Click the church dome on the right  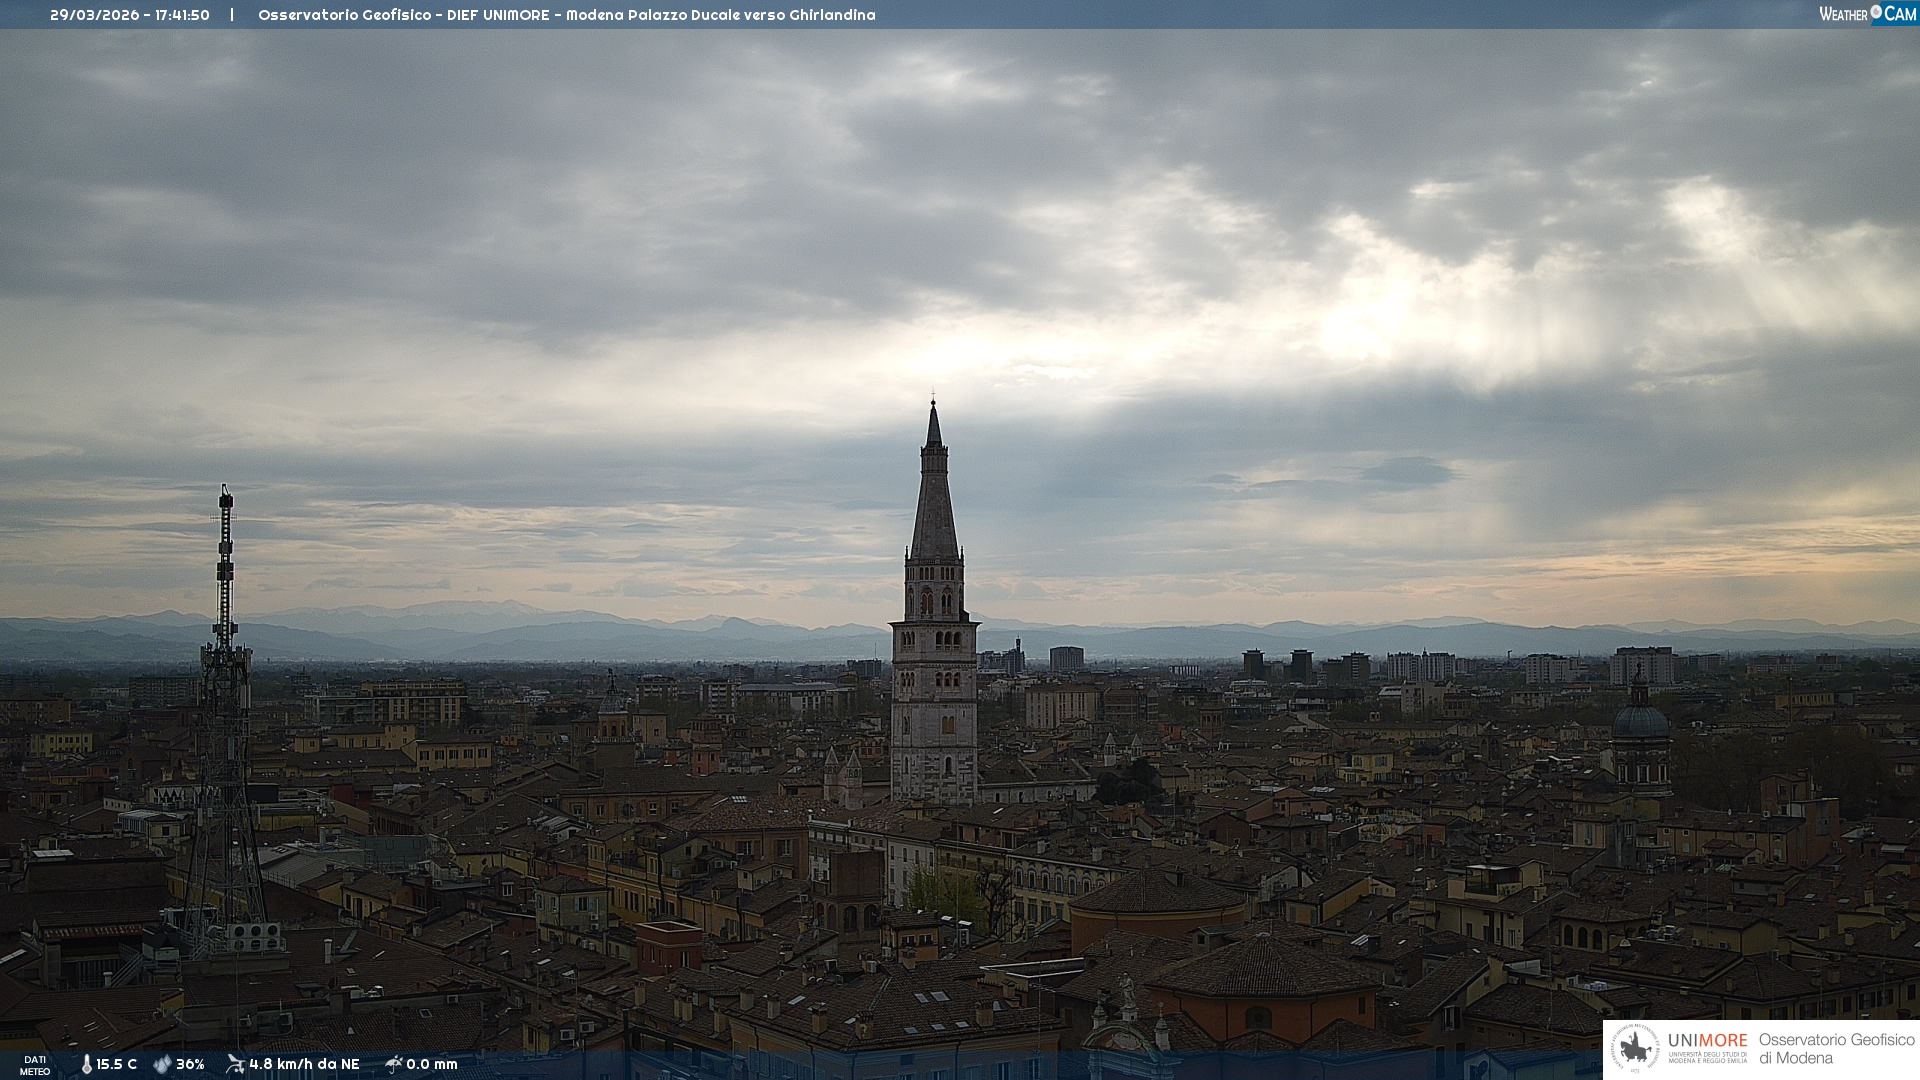(1640, 720)
